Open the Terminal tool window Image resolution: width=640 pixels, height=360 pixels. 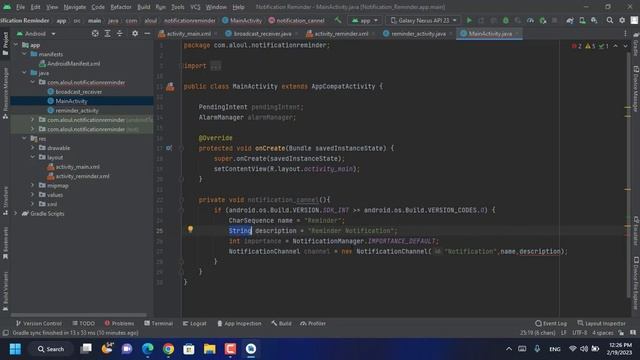[x=158, y=323]
